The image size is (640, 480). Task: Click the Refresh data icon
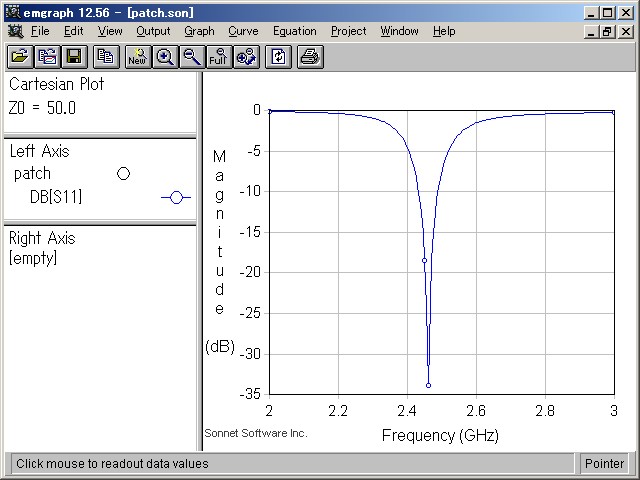[278, 57]
